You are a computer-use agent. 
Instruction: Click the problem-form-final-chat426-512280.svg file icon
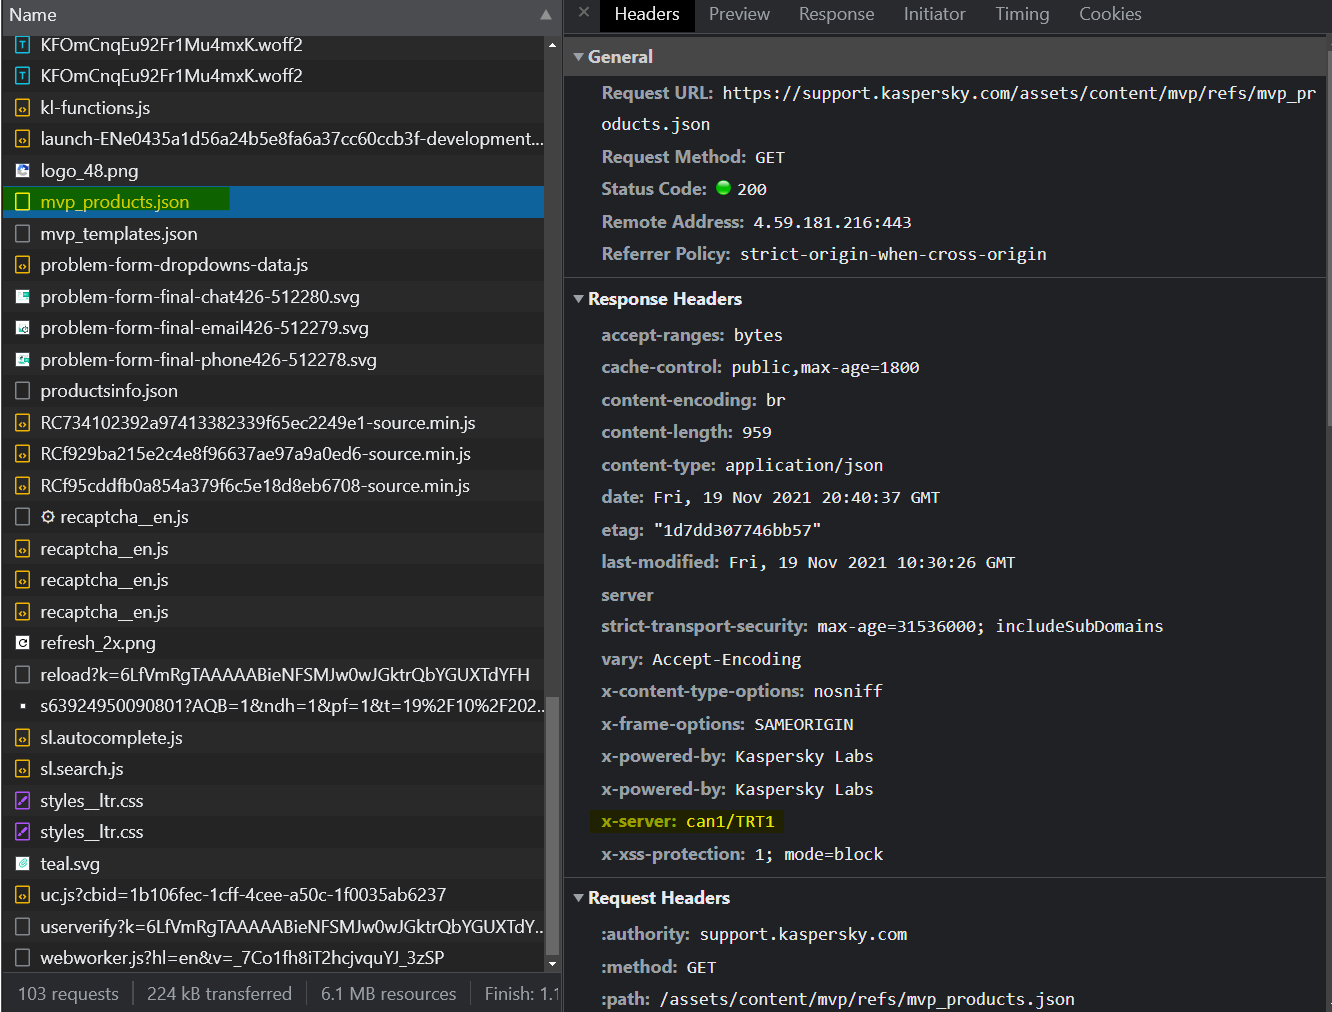click(x=22, y=297)
